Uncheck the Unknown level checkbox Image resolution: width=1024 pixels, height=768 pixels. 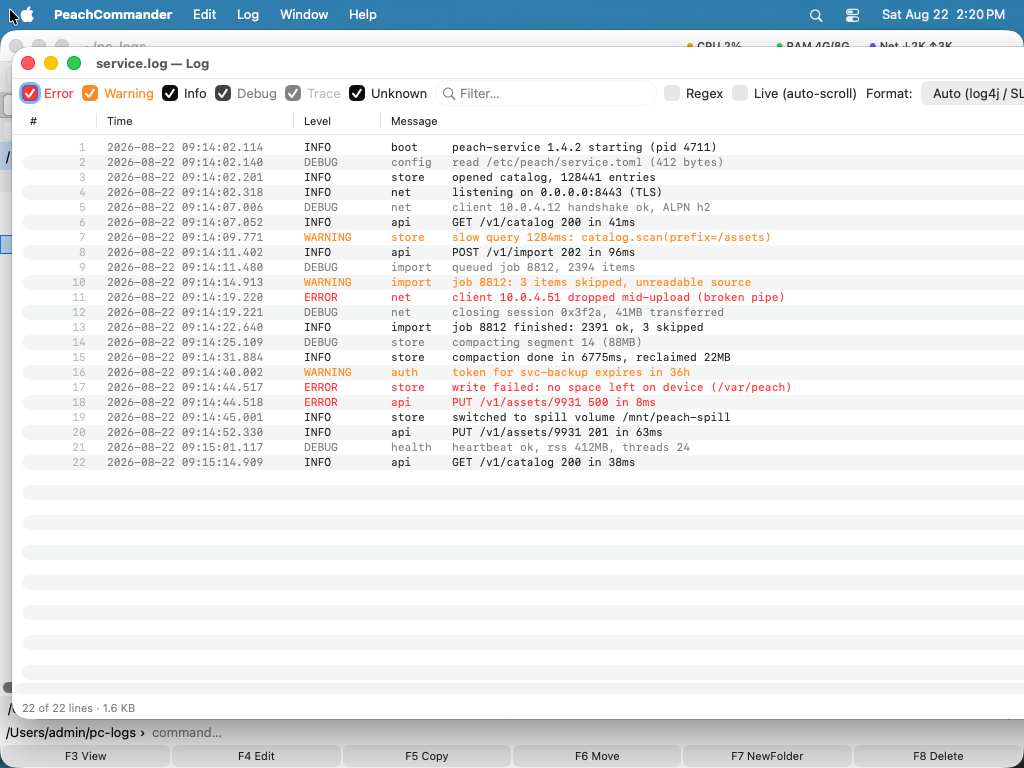coord(357,93)
